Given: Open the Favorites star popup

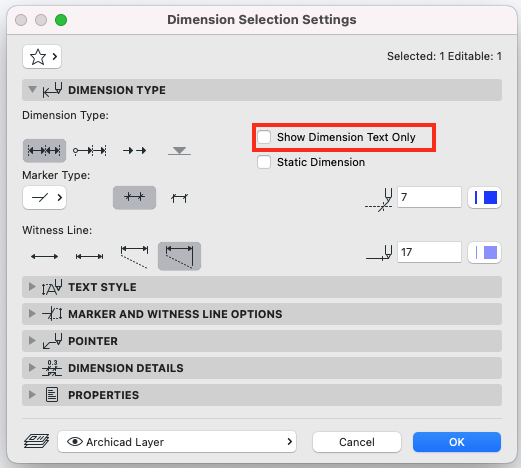Looking at the screenshot, I should pos(42,57).
